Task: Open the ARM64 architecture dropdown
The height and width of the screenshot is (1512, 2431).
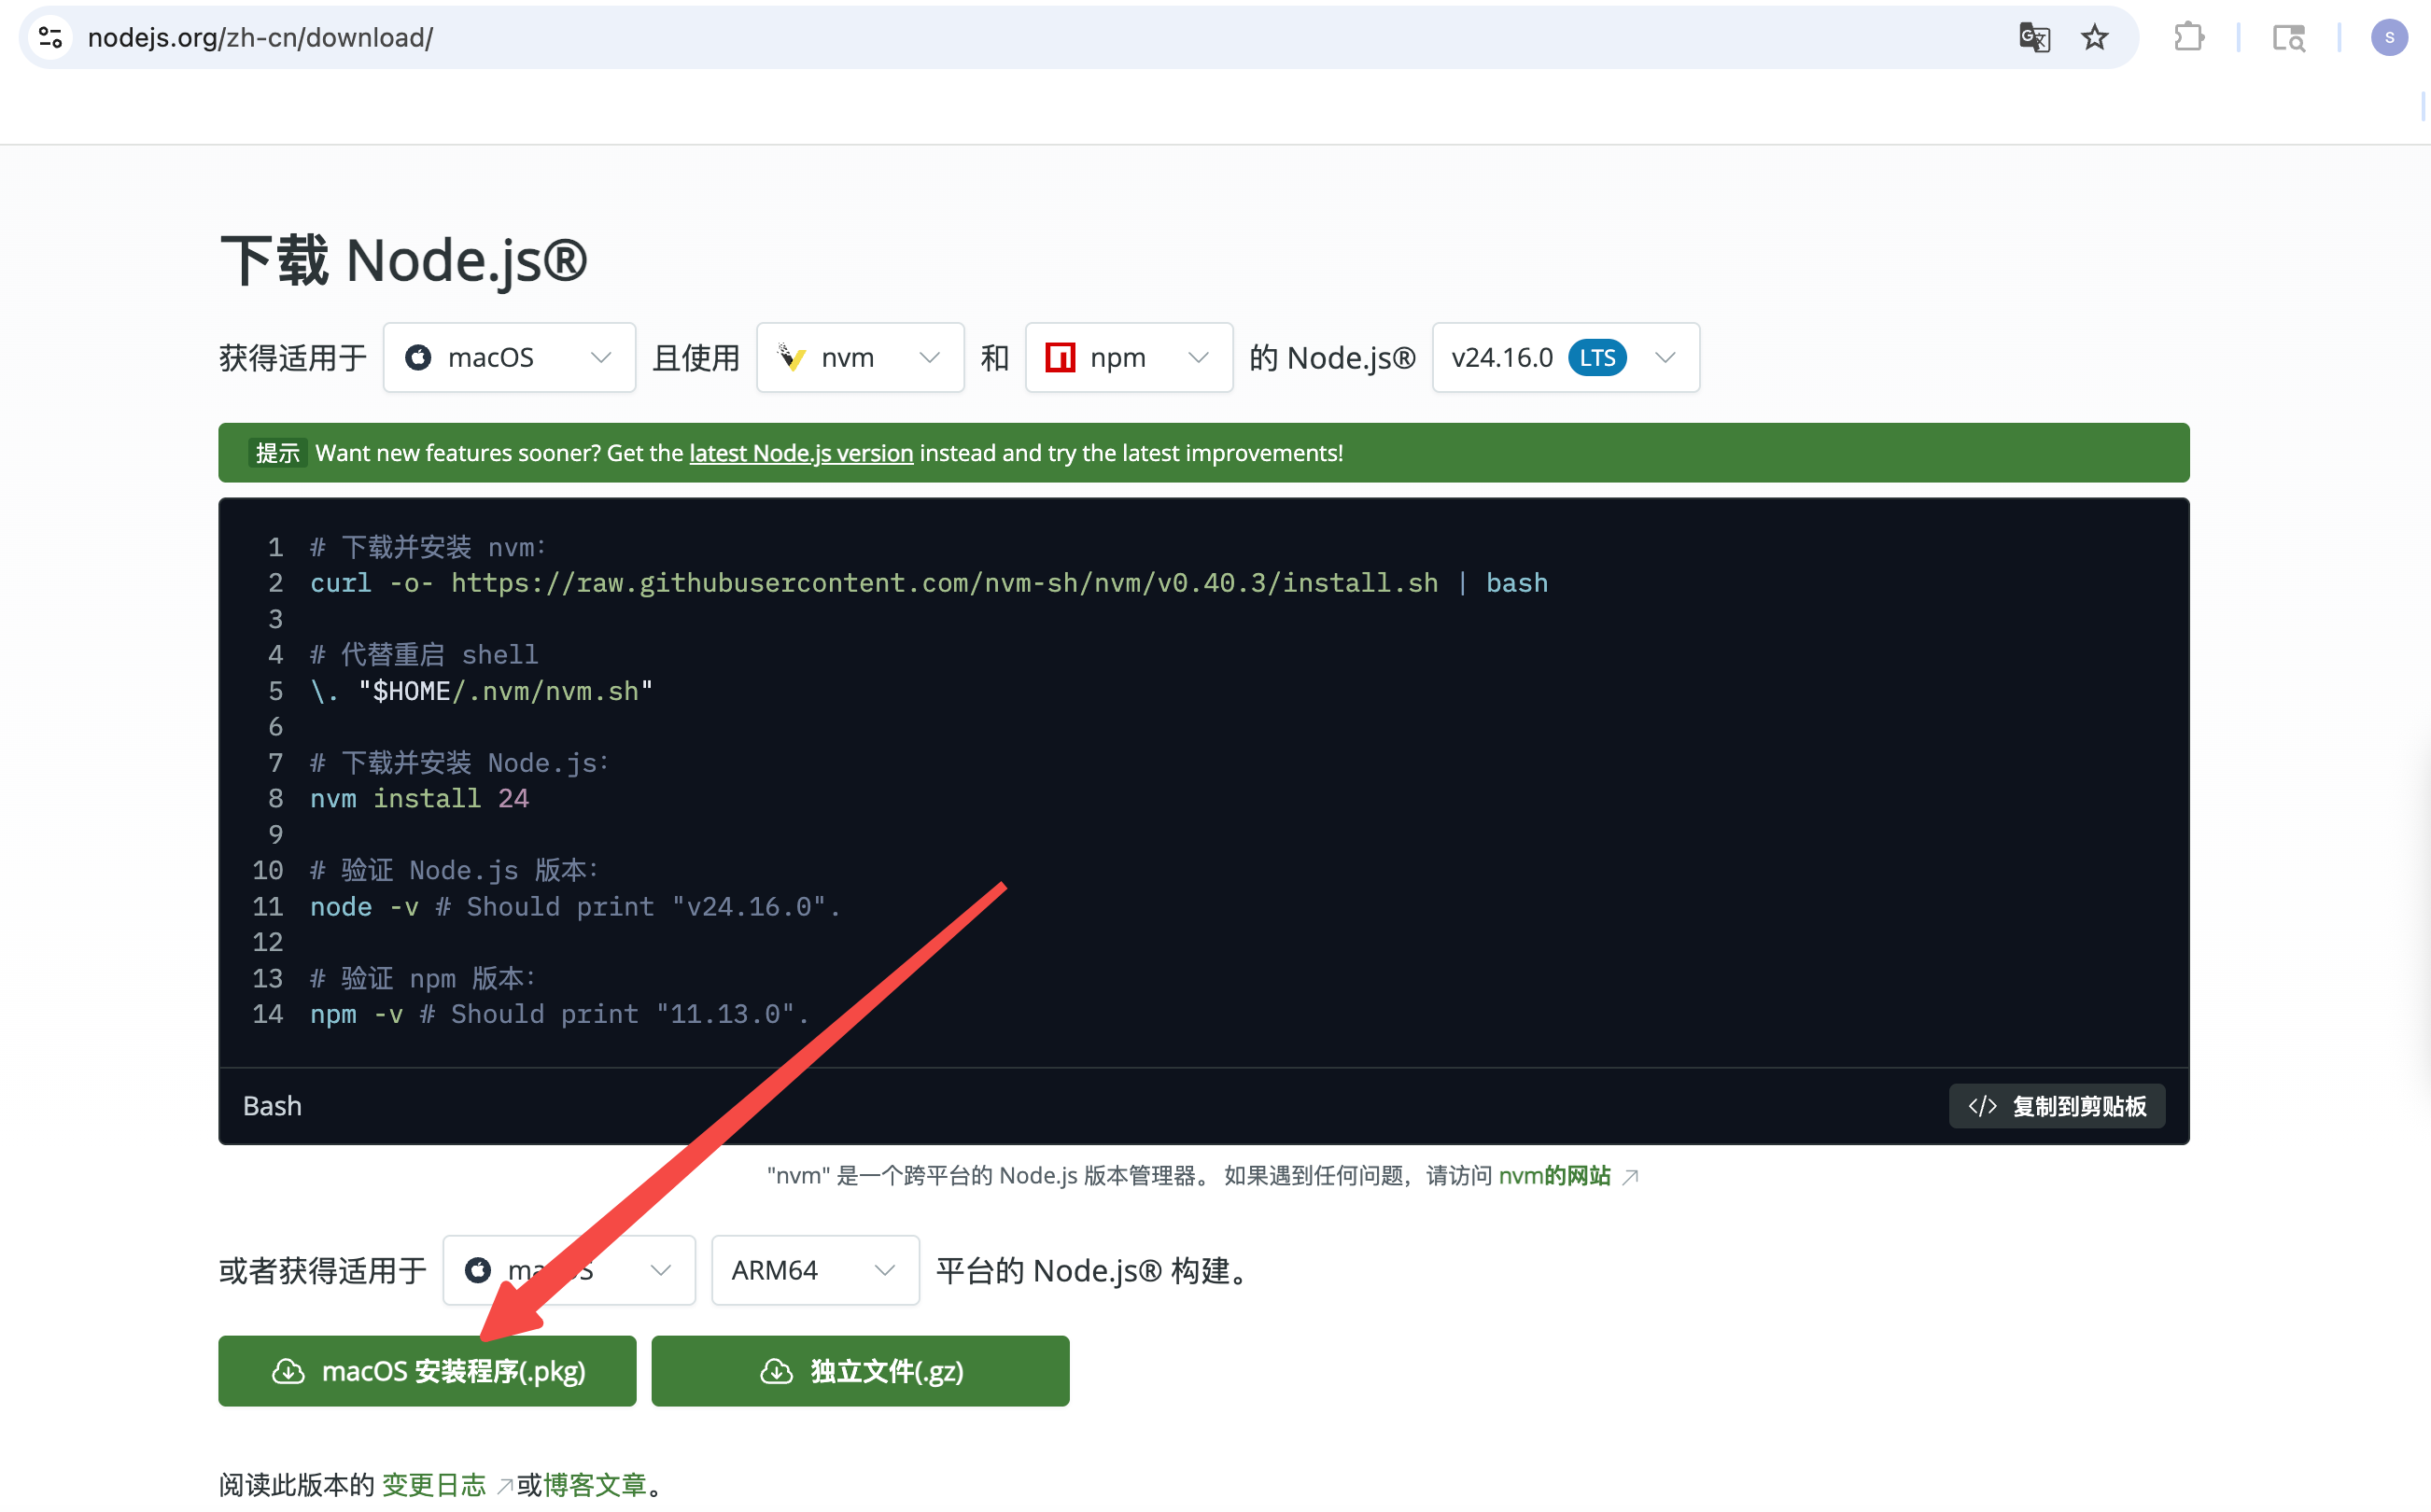Action: (x=815, y=1270)
